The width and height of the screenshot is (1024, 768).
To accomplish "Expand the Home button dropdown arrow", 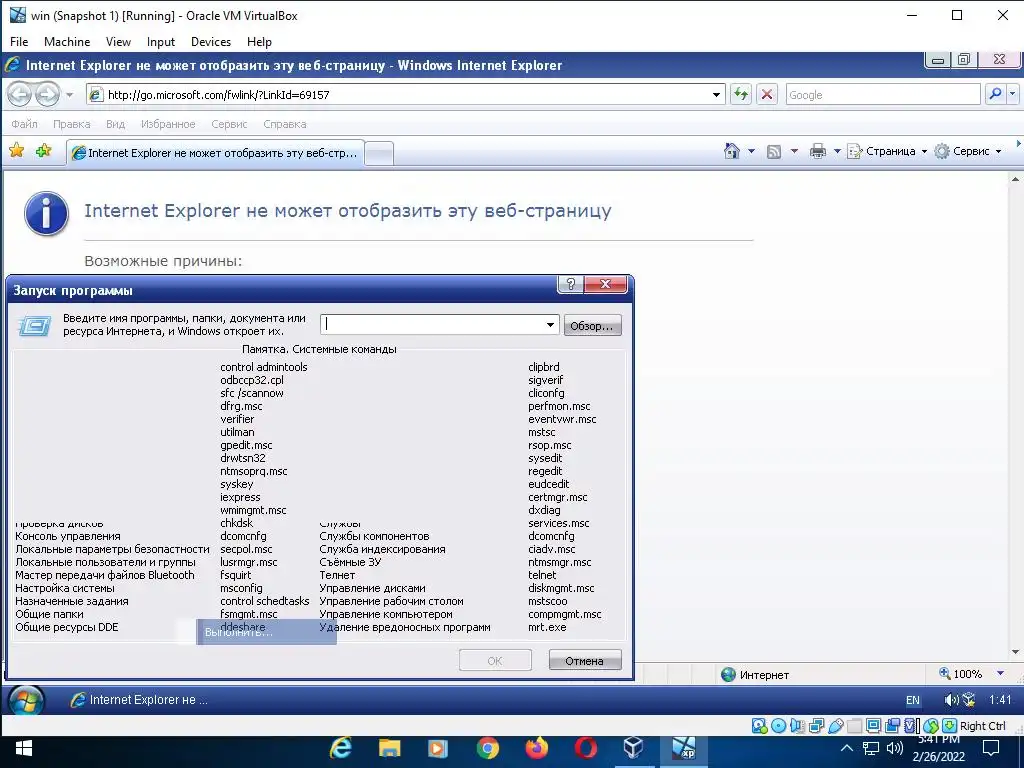I will [x=751, y=152].
